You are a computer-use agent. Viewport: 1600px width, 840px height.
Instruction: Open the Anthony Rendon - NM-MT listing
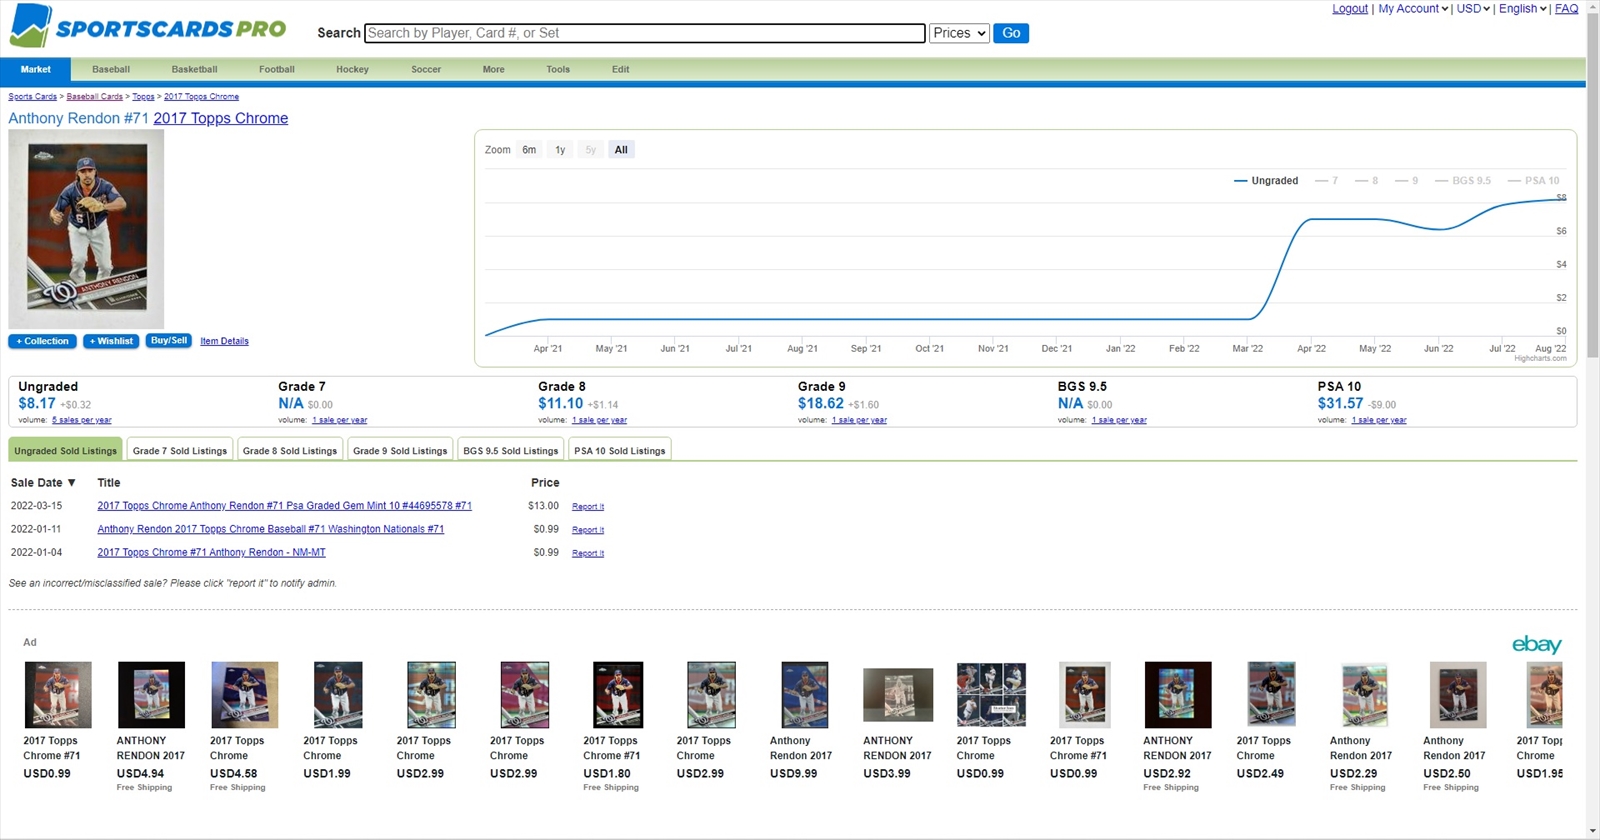pos(211,552)
